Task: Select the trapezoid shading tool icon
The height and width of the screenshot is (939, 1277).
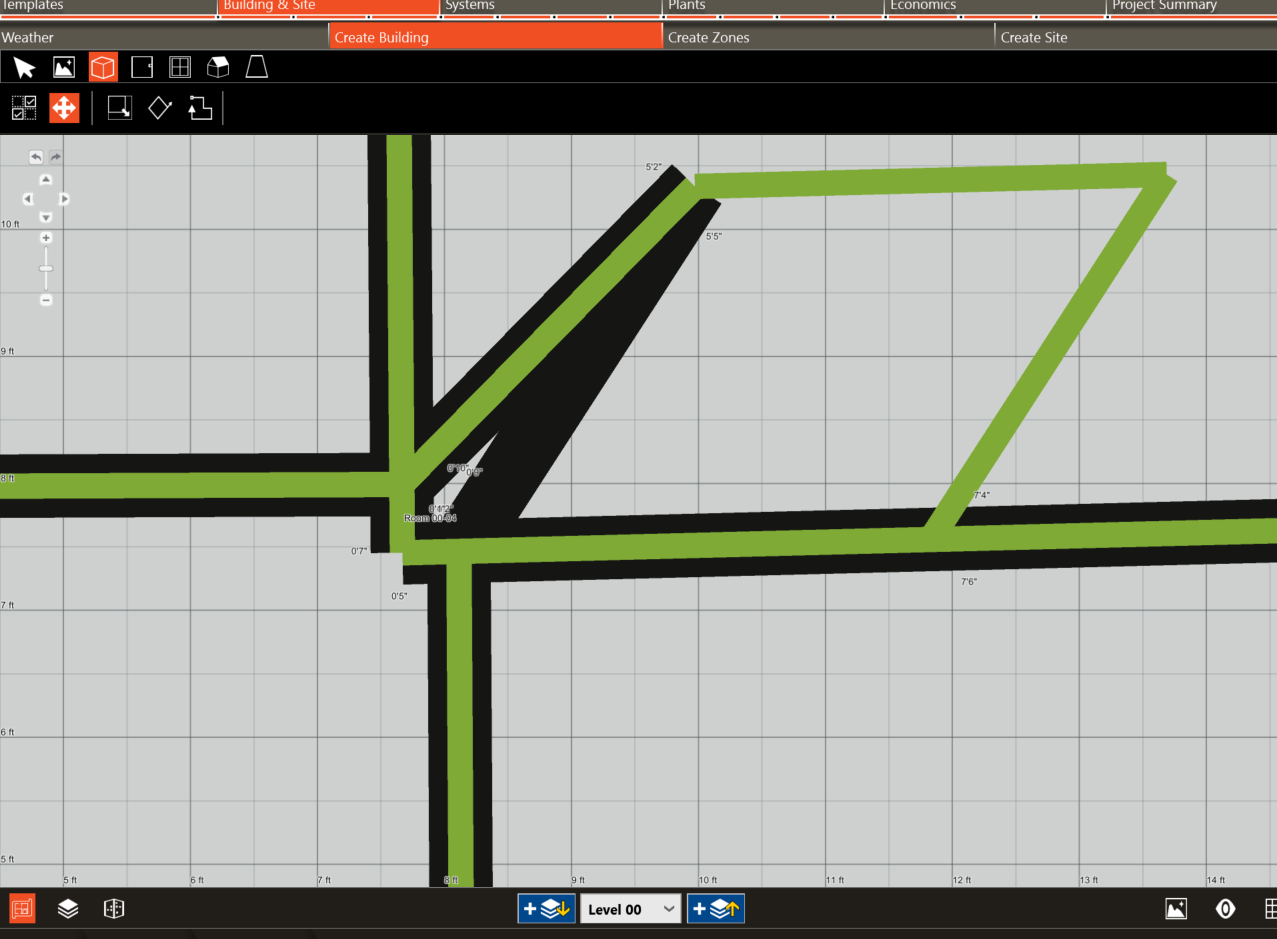Action: (x=257, y=67)
